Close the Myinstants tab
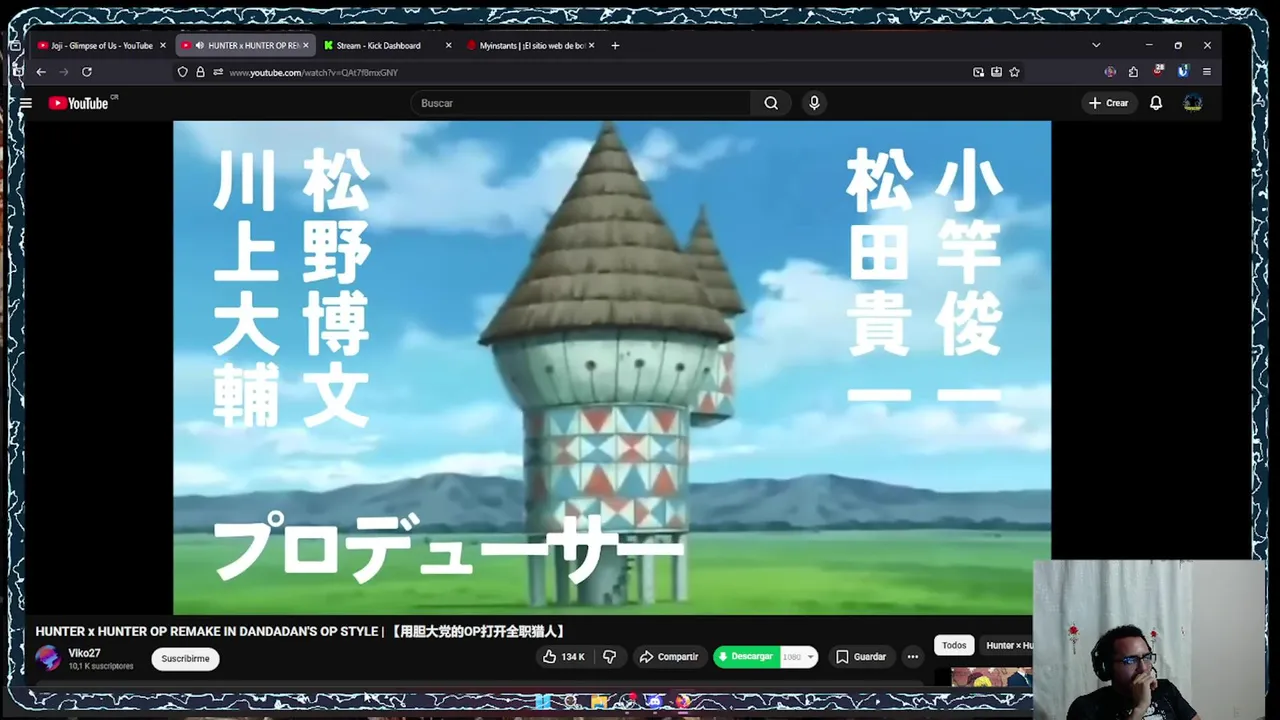Screen dimensions: 1280x720 coord(591,45)
